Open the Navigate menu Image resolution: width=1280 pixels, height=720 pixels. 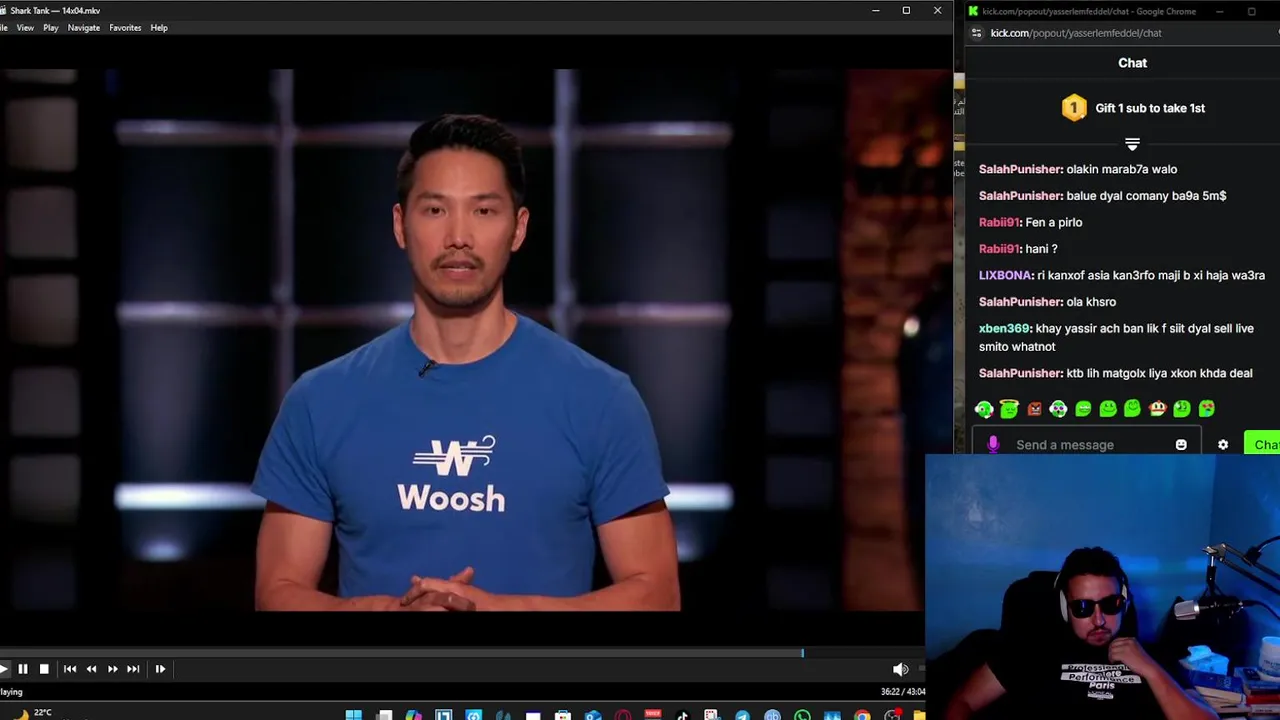click(84, 28)
